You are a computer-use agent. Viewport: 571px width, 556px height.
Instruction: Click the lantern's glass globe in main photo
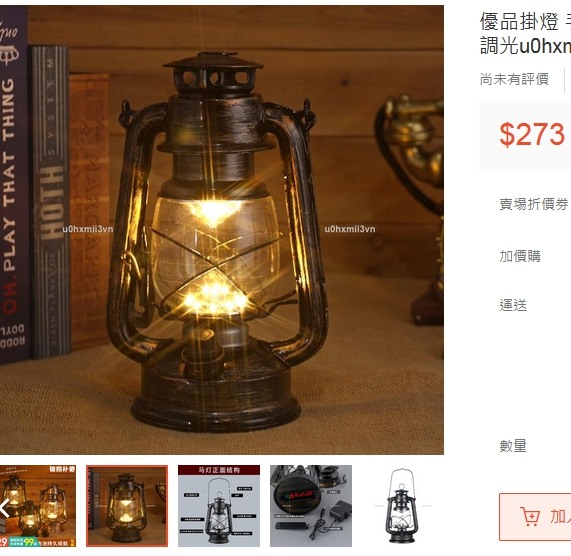(x=216, y=257)
